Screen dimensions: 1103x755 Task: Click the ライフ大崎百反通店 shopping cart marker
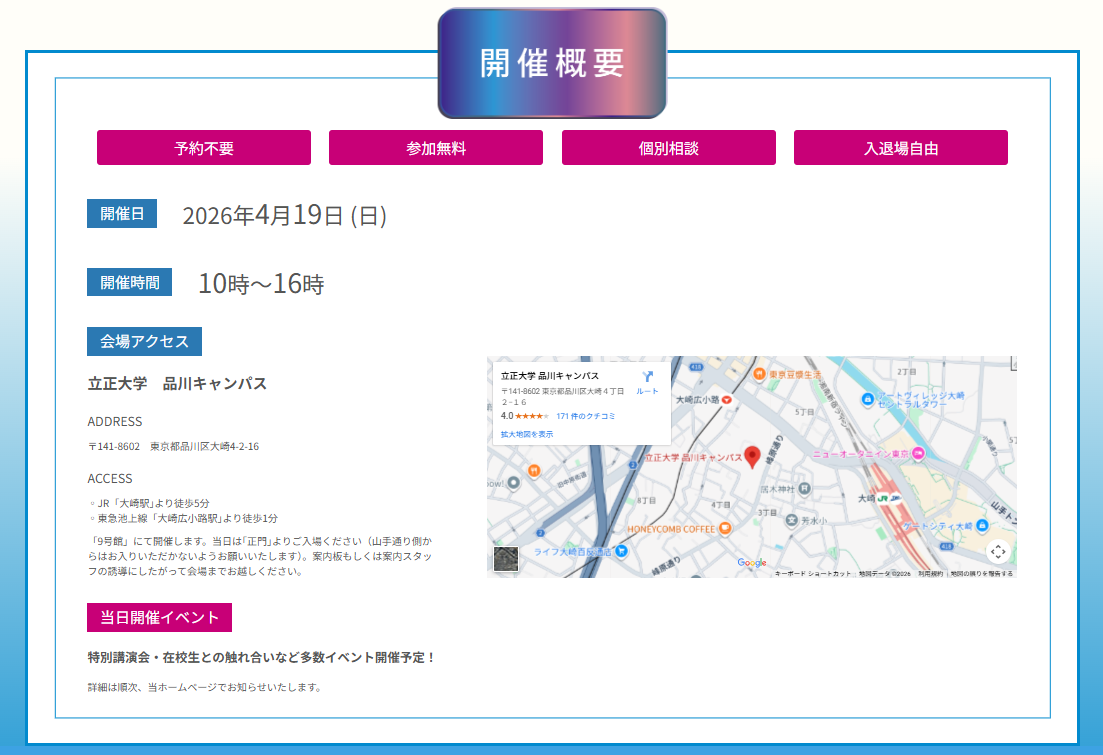click(621, 550)
